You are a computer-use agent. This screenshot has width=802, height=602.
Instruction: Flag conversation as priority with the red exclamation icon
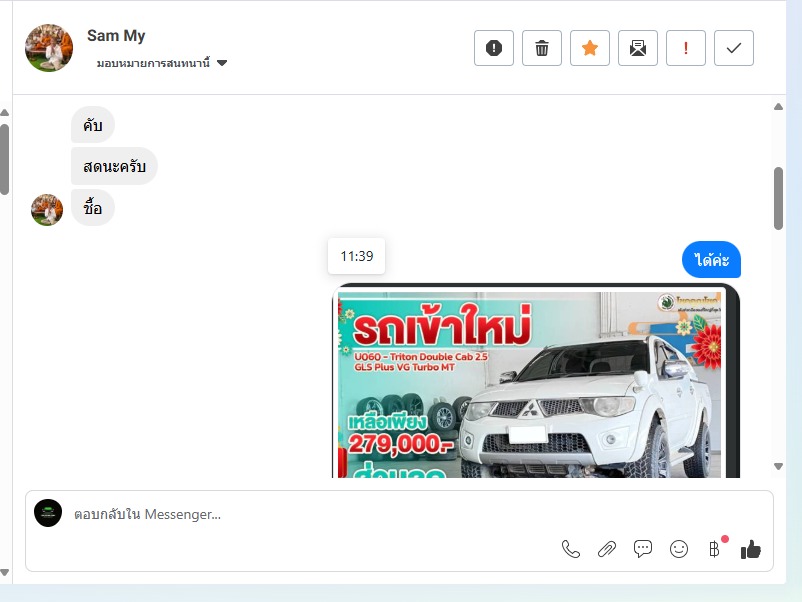pos(686,48)
